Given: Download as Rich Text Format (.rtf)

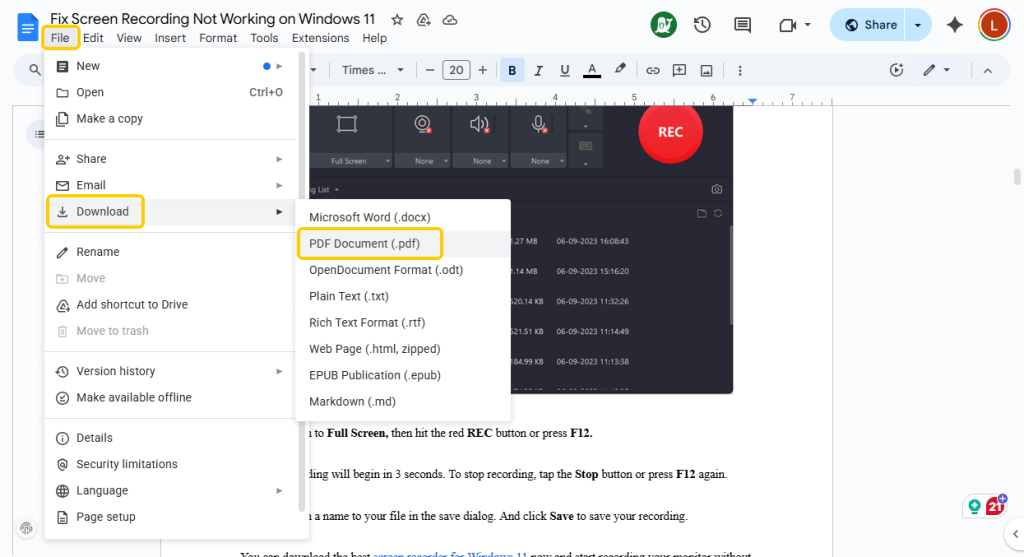Looking at the screenshot, I should (x=403, y=323).
